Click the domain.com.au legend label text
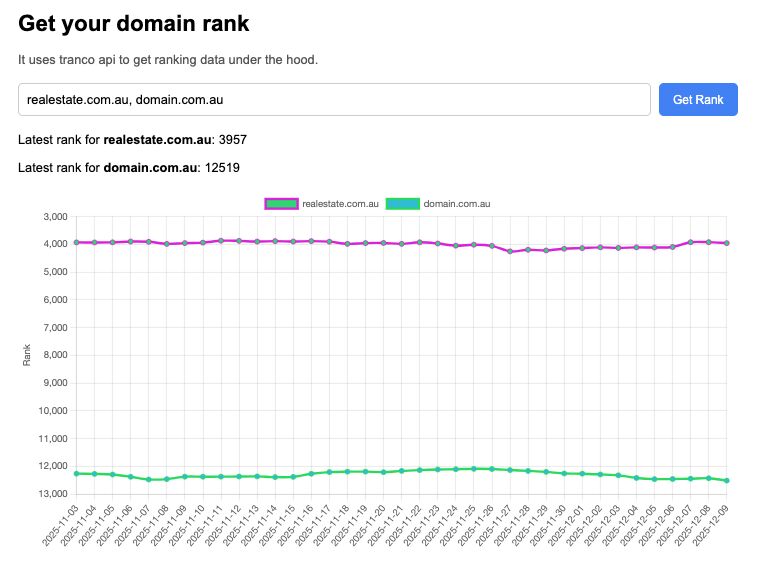The height and width of the screenshot is (568, 763). point(456,204)
